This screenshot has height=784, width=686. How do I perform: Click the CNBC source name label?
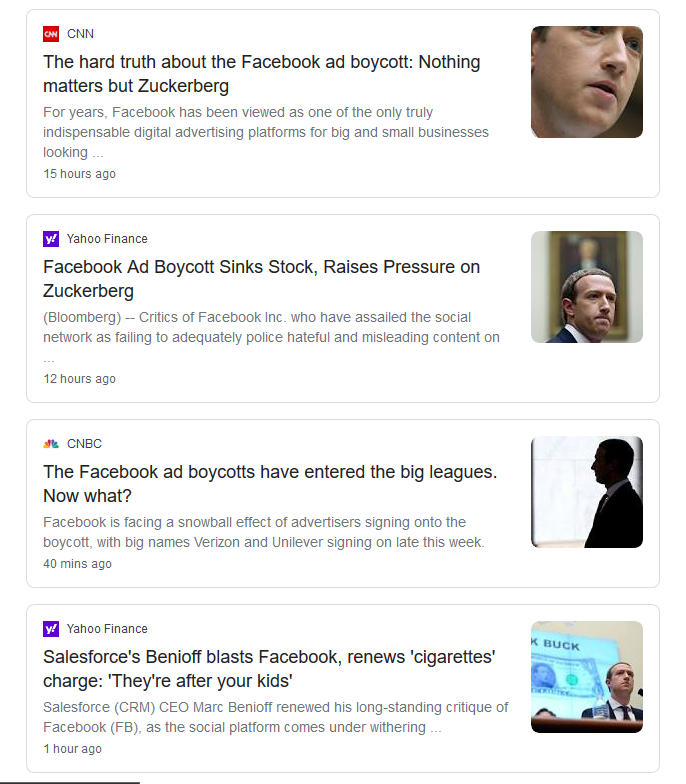point(84,444)
